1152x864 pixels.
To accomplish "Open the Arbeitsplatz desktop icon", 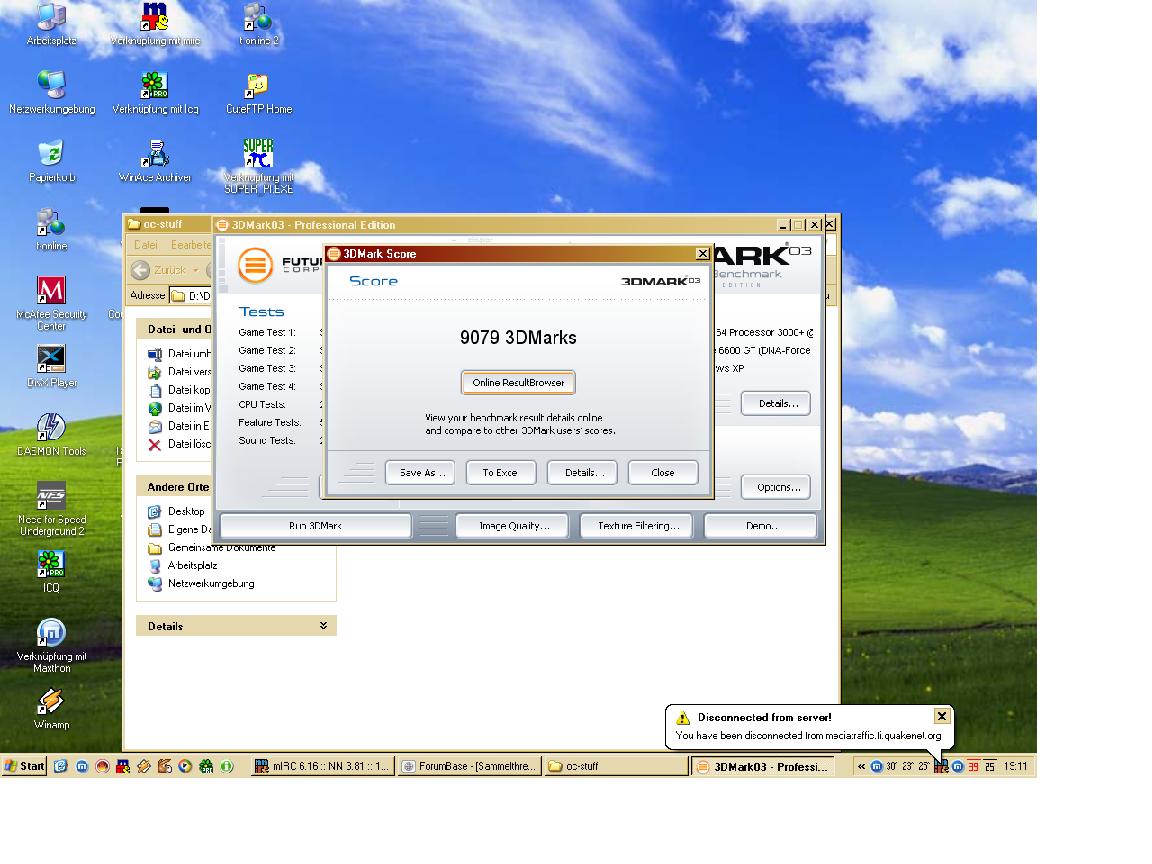I will tap(51, 24).
